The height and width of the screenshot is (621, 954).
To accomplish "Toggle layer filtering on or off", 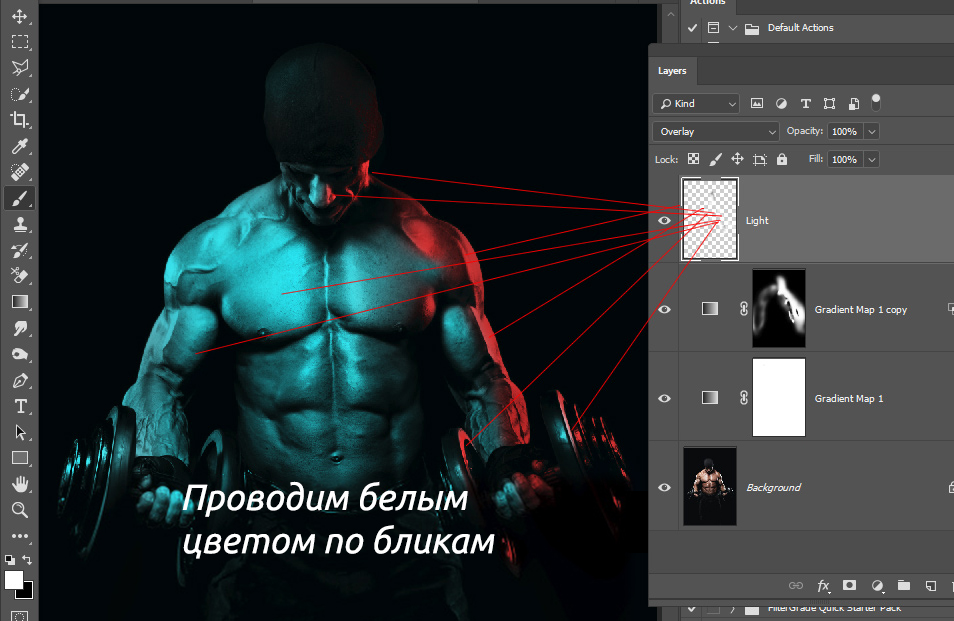I will [876, 103].
